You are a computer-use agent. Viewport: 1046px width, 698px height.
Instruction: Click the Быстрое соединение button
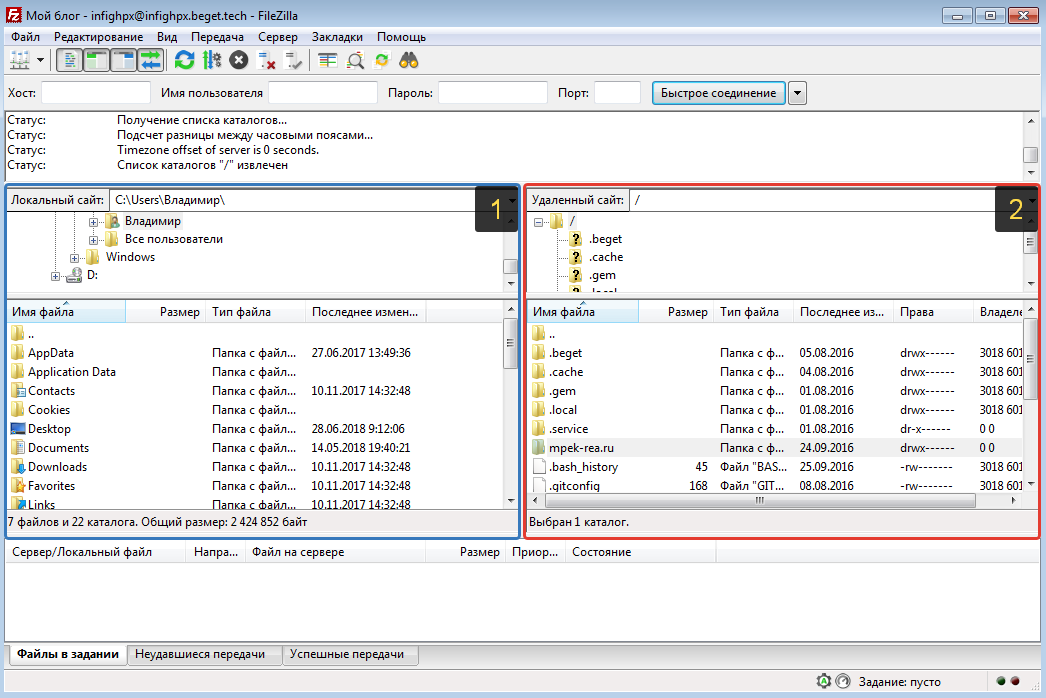718,93
